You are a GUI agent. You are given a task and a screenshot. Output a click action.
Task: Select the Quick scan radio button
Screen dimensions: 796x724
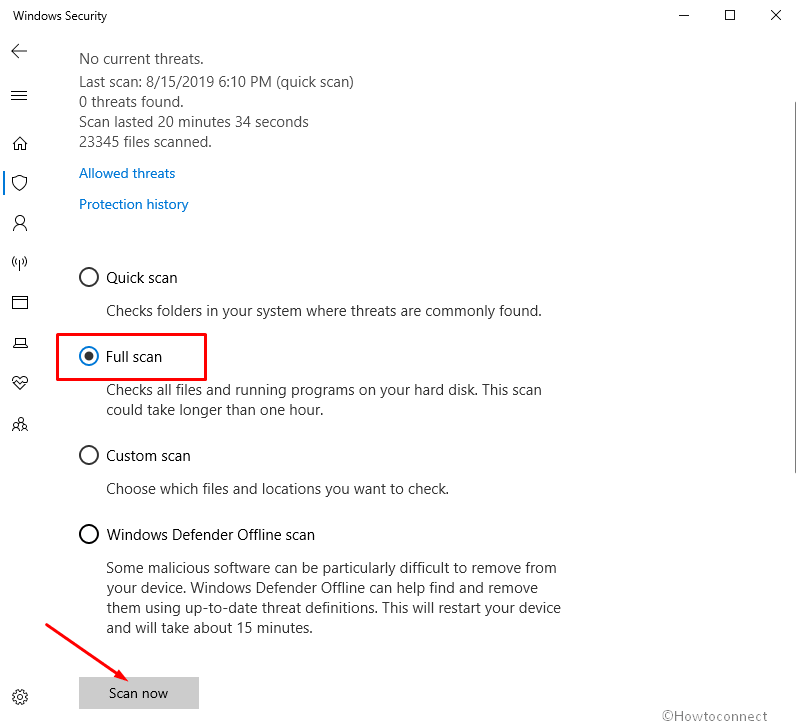(x=89, y=277)
